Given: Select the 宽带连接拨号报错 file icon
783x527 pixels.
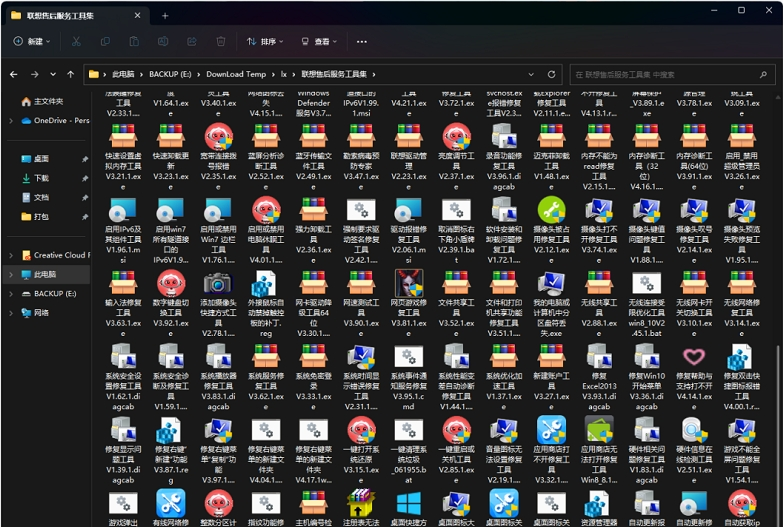Looking at the screenshot, I should 217,136.
